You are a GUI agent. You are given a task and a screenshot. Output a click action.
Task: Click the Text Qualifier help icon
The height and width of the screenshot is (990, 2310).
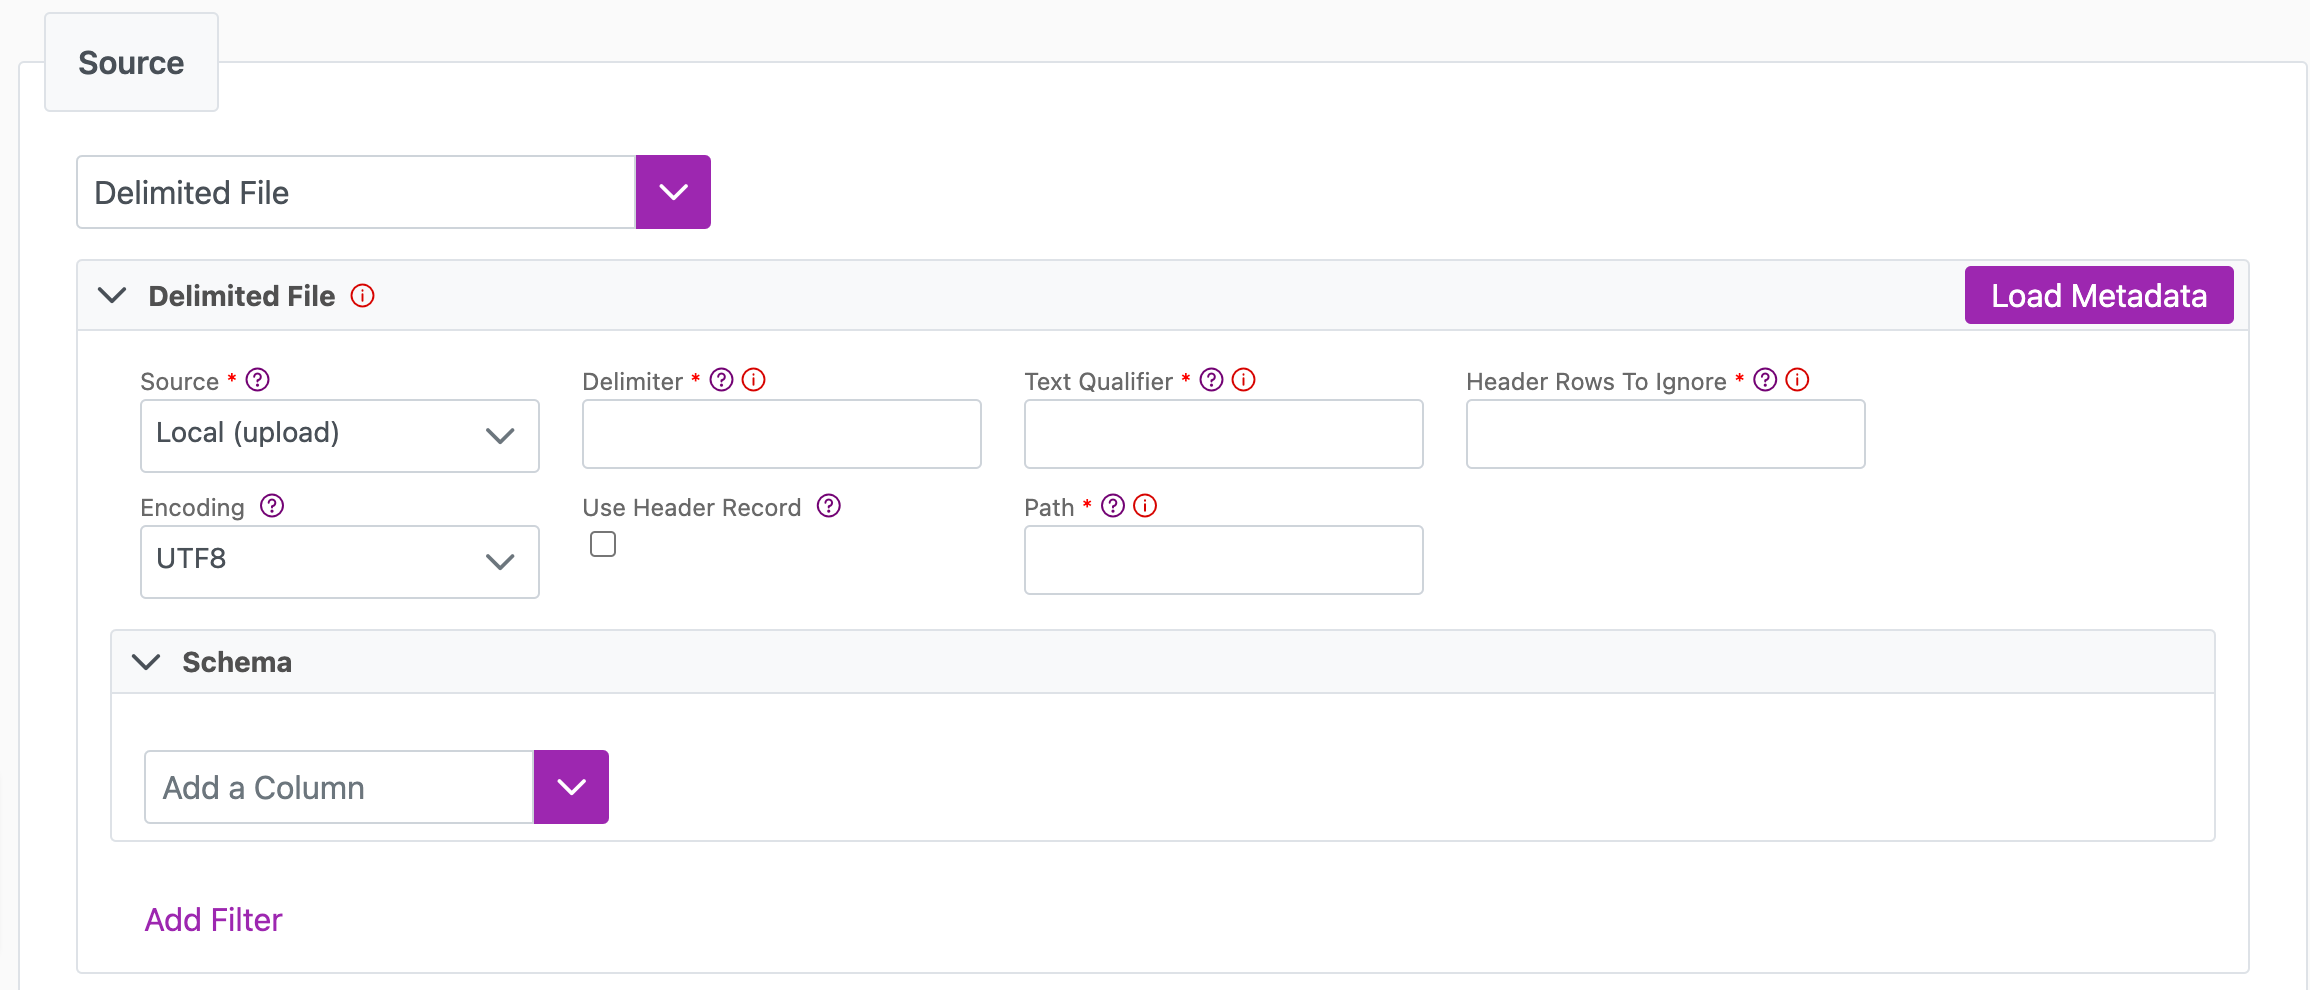coord(1211,380)
